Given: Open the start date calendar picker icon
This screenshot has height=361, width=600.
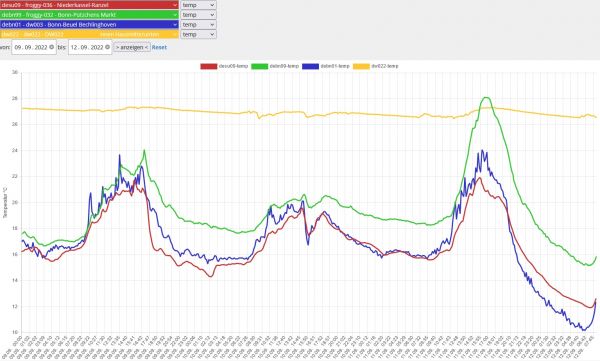Looking at the screenshot, I should 52,47.
